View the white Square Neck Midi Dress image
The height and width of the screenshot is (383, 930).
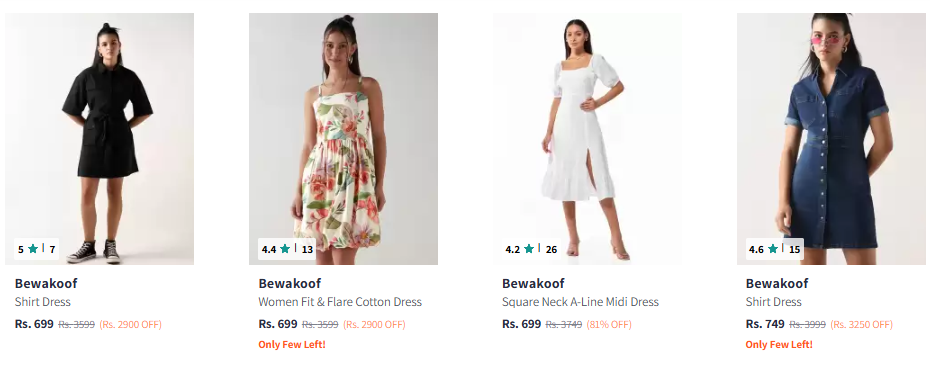pyautogui.click(x=587, y=139)
